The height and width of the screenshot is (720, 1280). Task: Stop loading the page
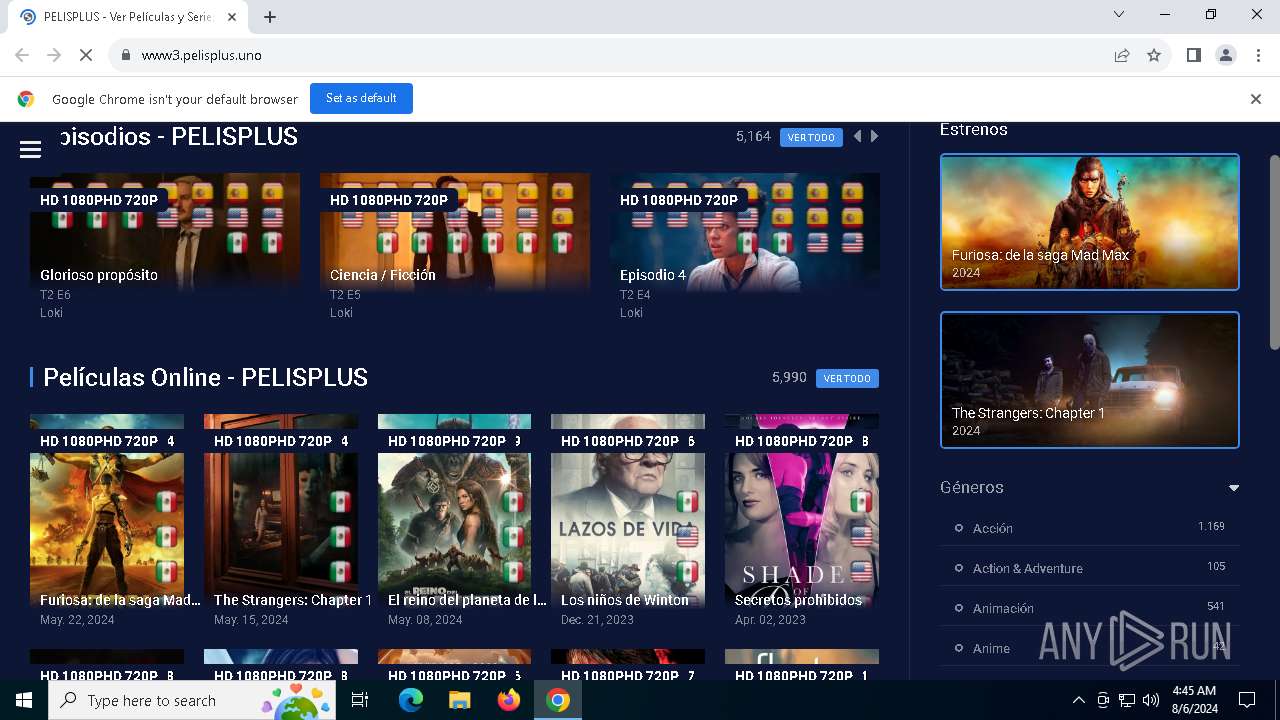point(86,56)
